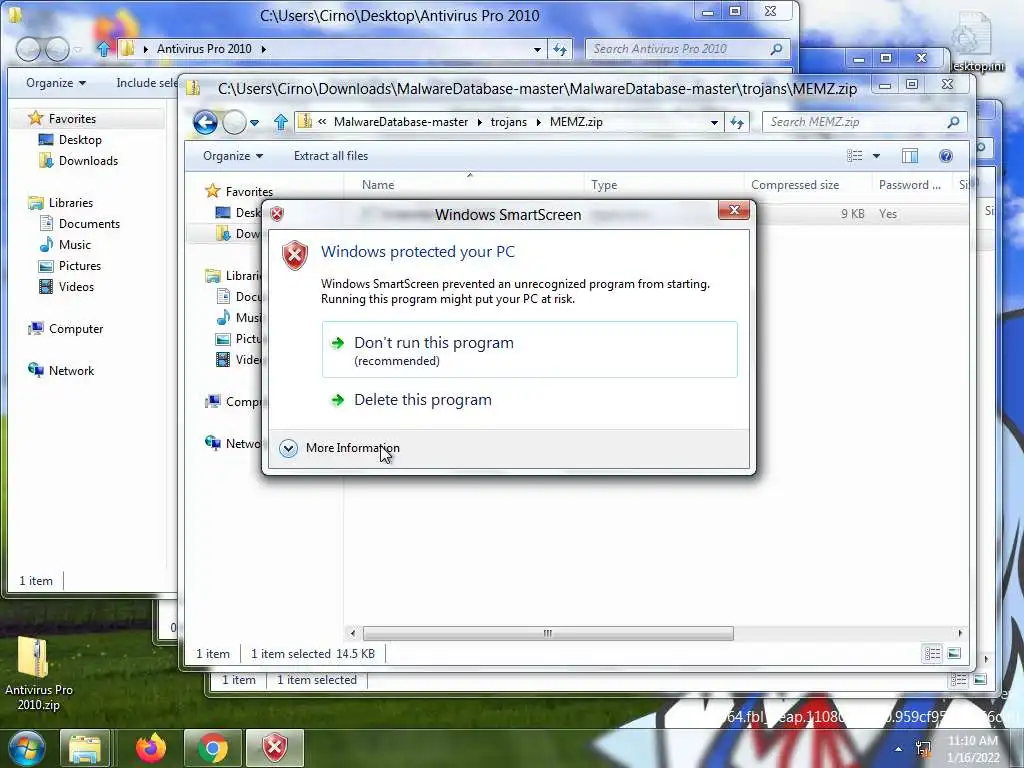Switch to large icons view in MEMZ.zip status bar
Screen dimensions: 1024x768
[954, 654]
